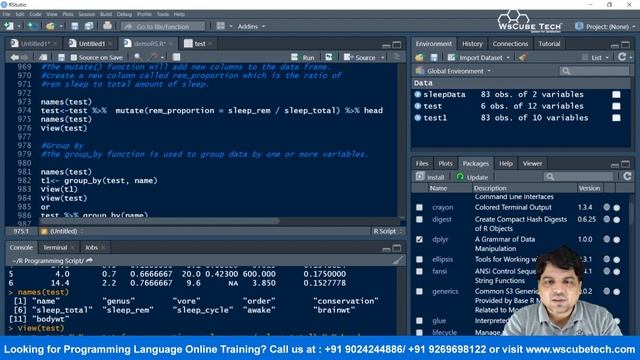Check the fansi package checkbox

419,271
